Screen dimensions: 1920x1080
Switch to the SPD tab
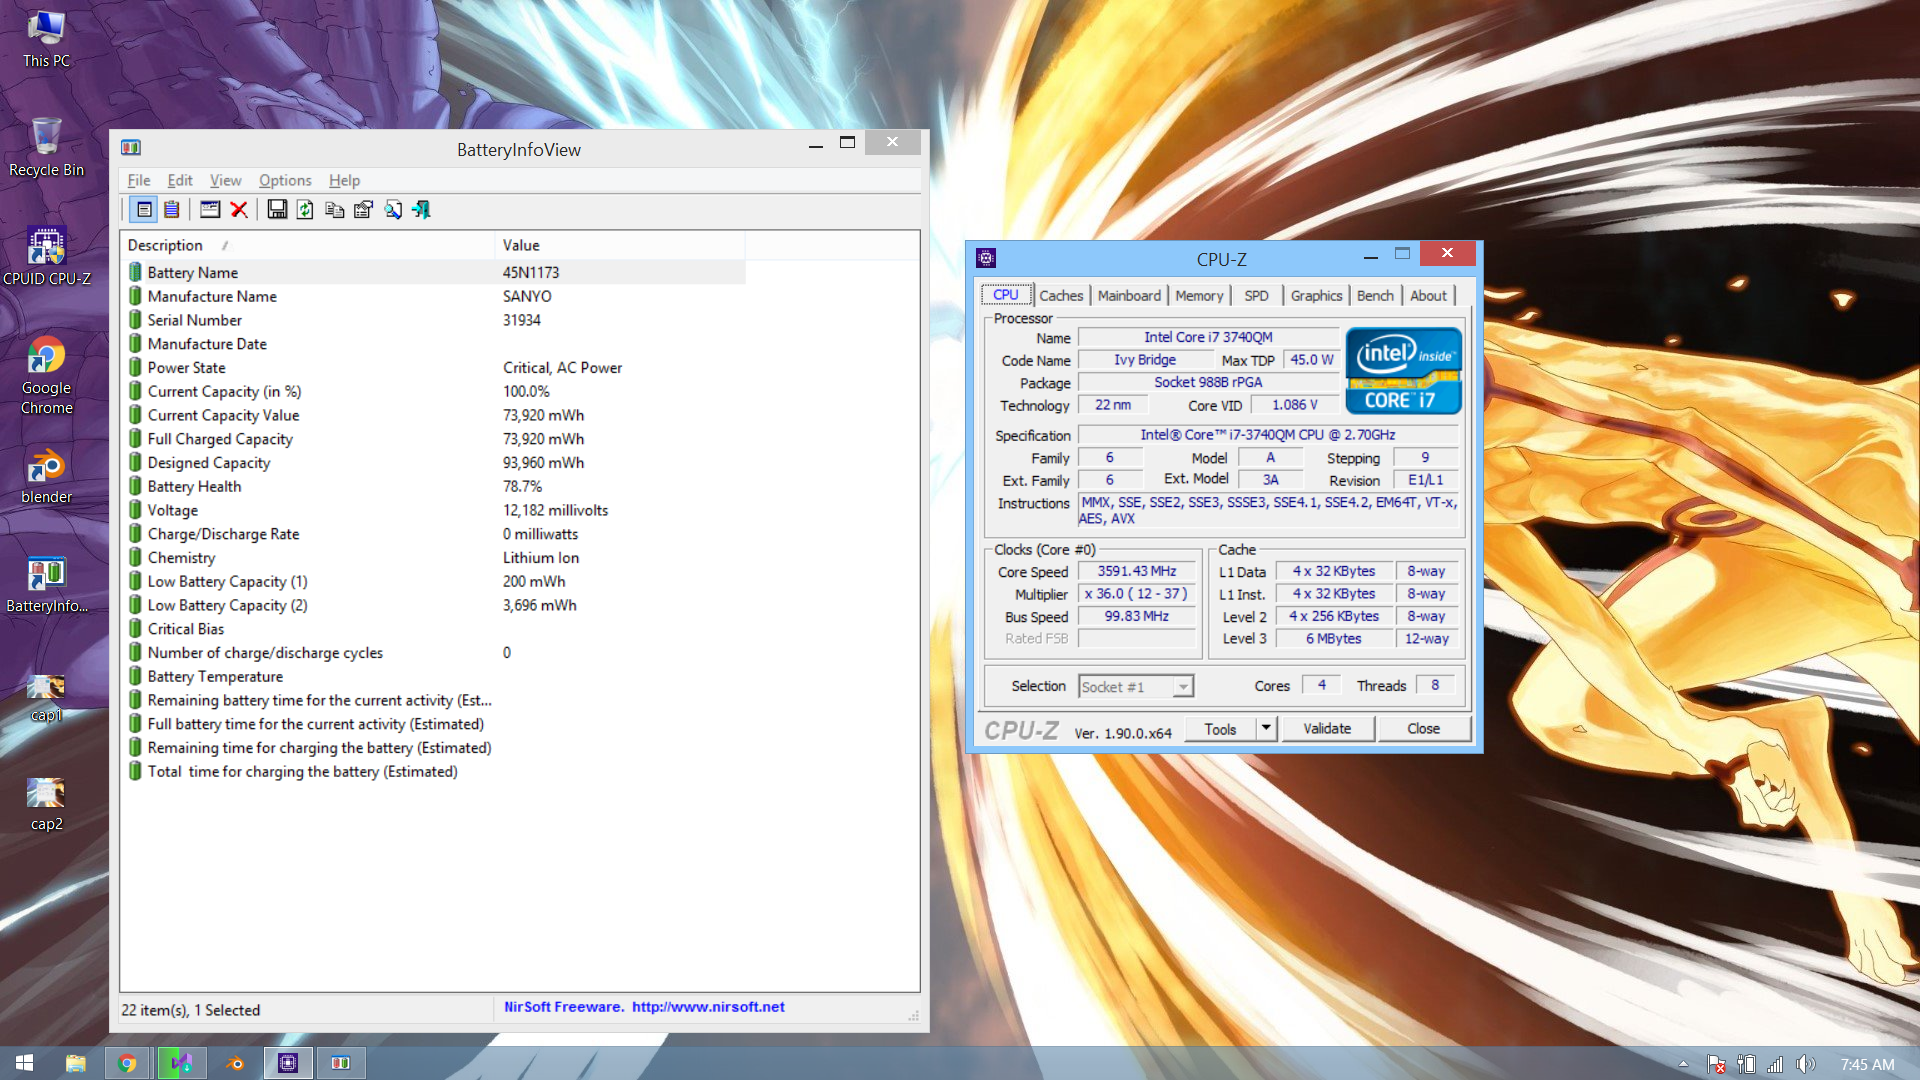pos(1256,295)
